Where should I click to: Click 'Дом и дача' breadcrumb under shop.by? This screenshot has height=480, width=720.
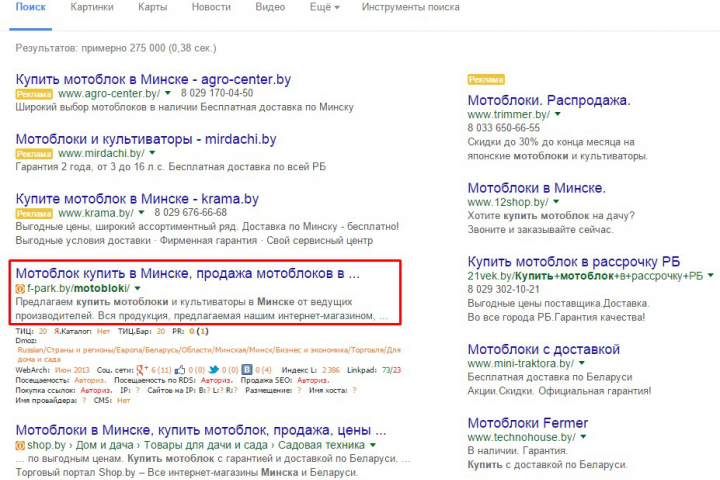point(104,445)
